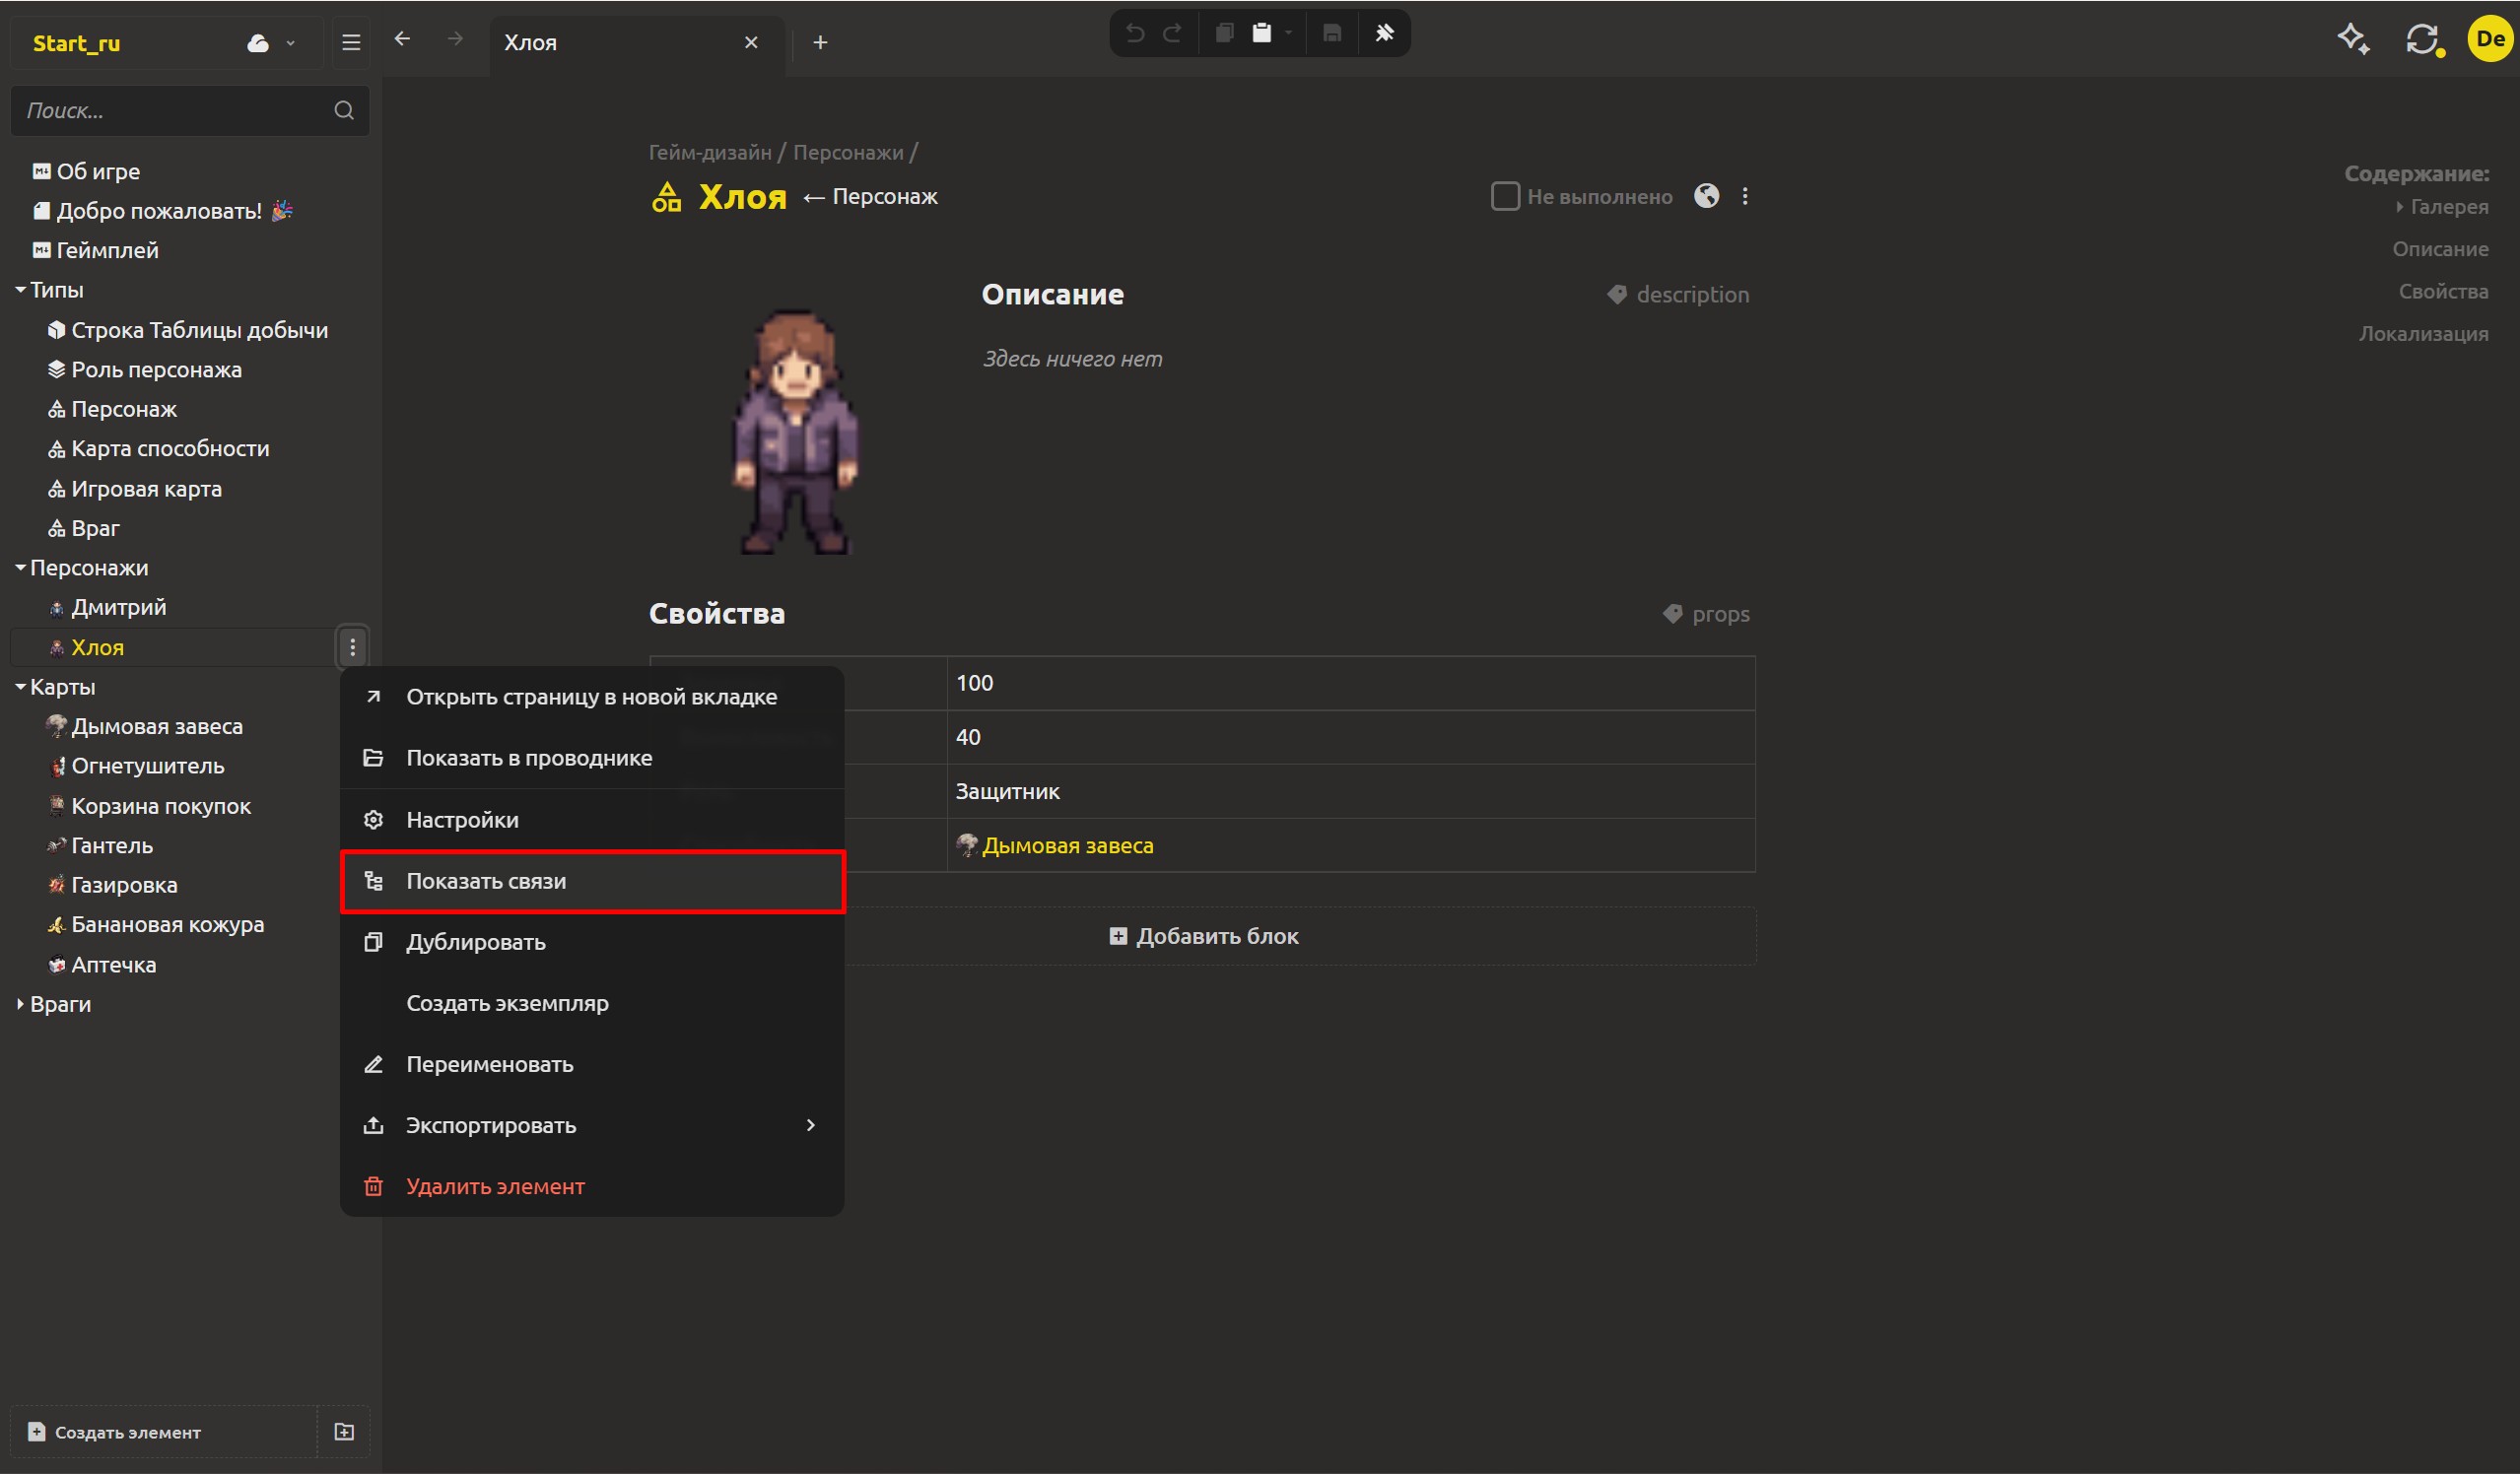Toggle the Не выполнено checkbox

(x=1505, y=196)
